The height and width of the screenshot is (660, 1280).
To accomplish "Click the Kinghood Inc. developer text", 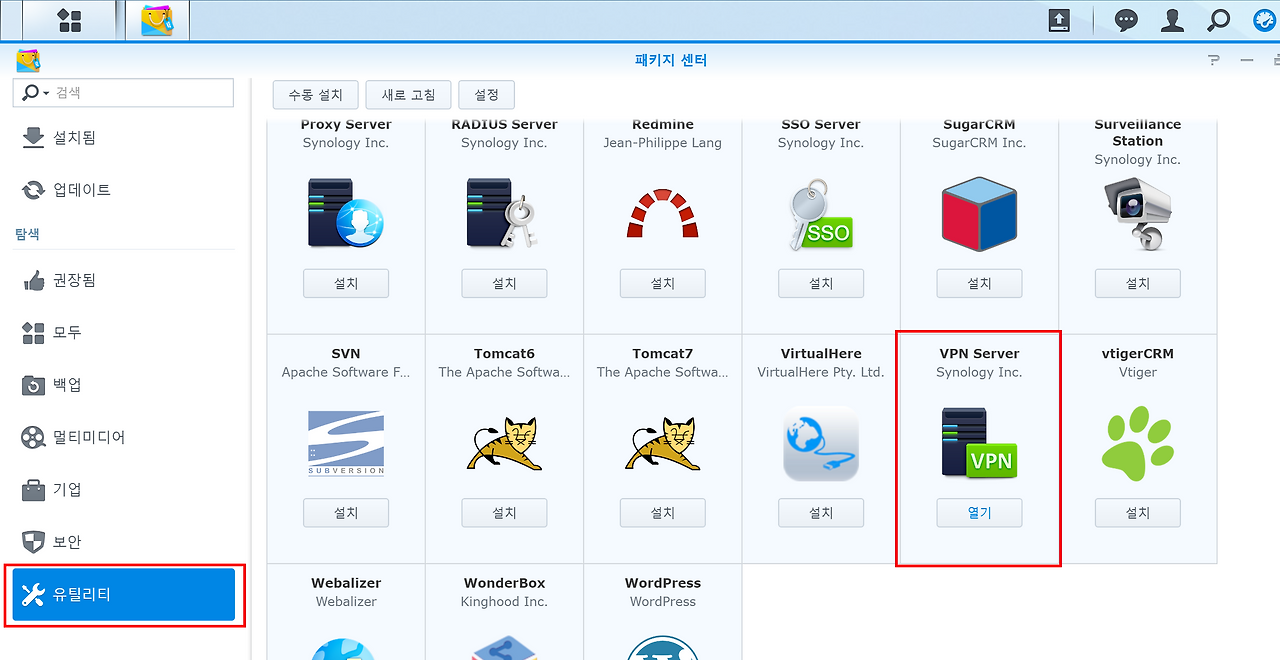I will (504, 602).
